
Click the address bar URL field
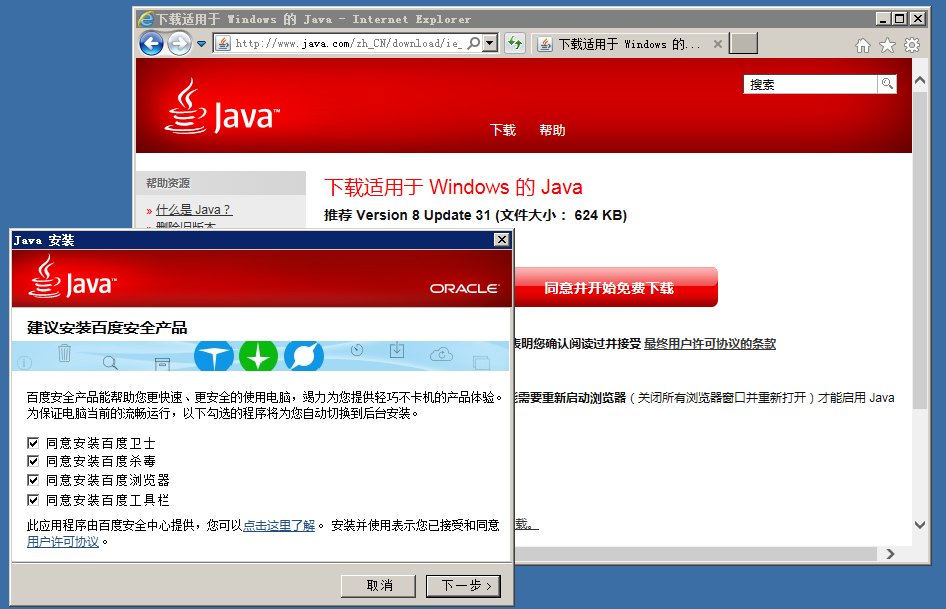pyautogui.click(x=349, y=43)
